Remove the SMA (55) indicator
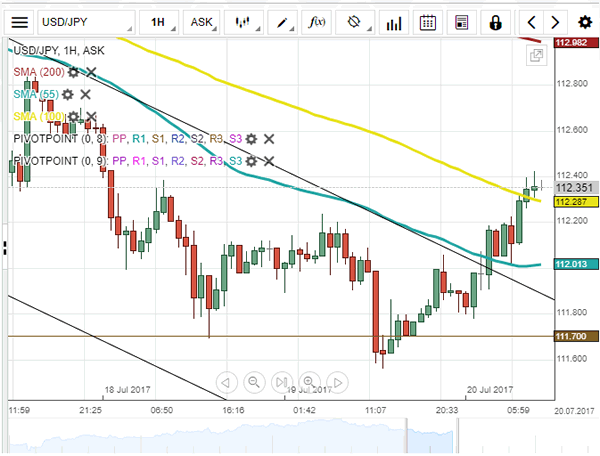The width and height of the screenshot is (600, 456). (x=85, y=94)
